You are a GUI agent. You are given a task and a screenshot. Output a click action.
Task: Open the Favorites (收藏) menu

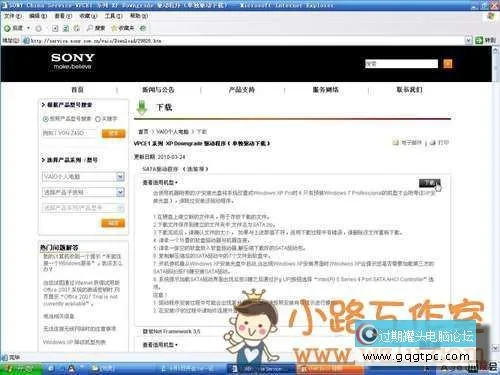(88, 16)
